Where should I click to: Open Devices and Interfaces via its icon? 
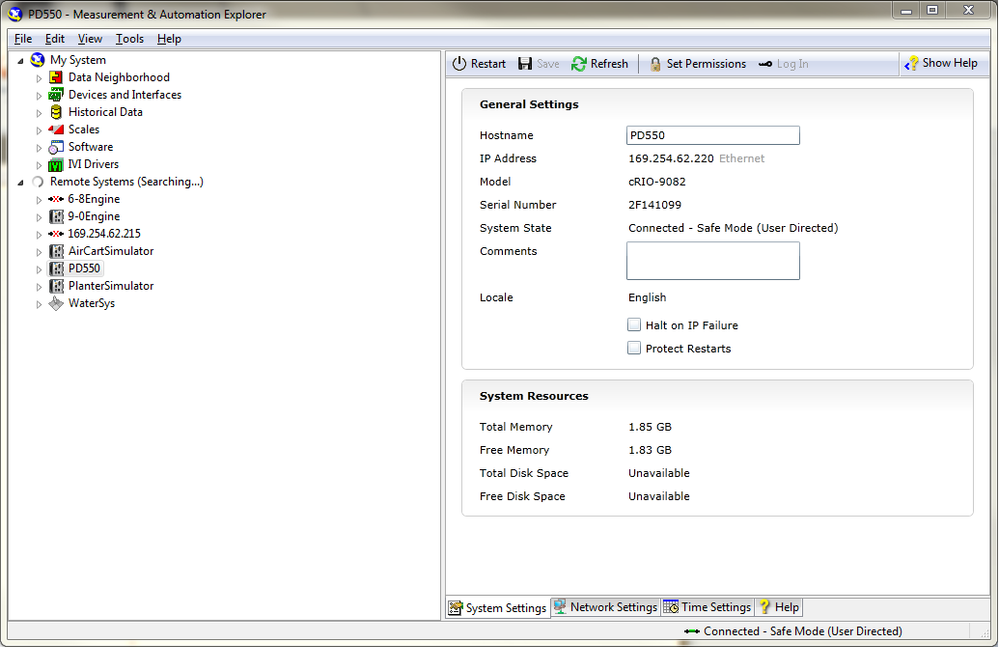[56, 94]
